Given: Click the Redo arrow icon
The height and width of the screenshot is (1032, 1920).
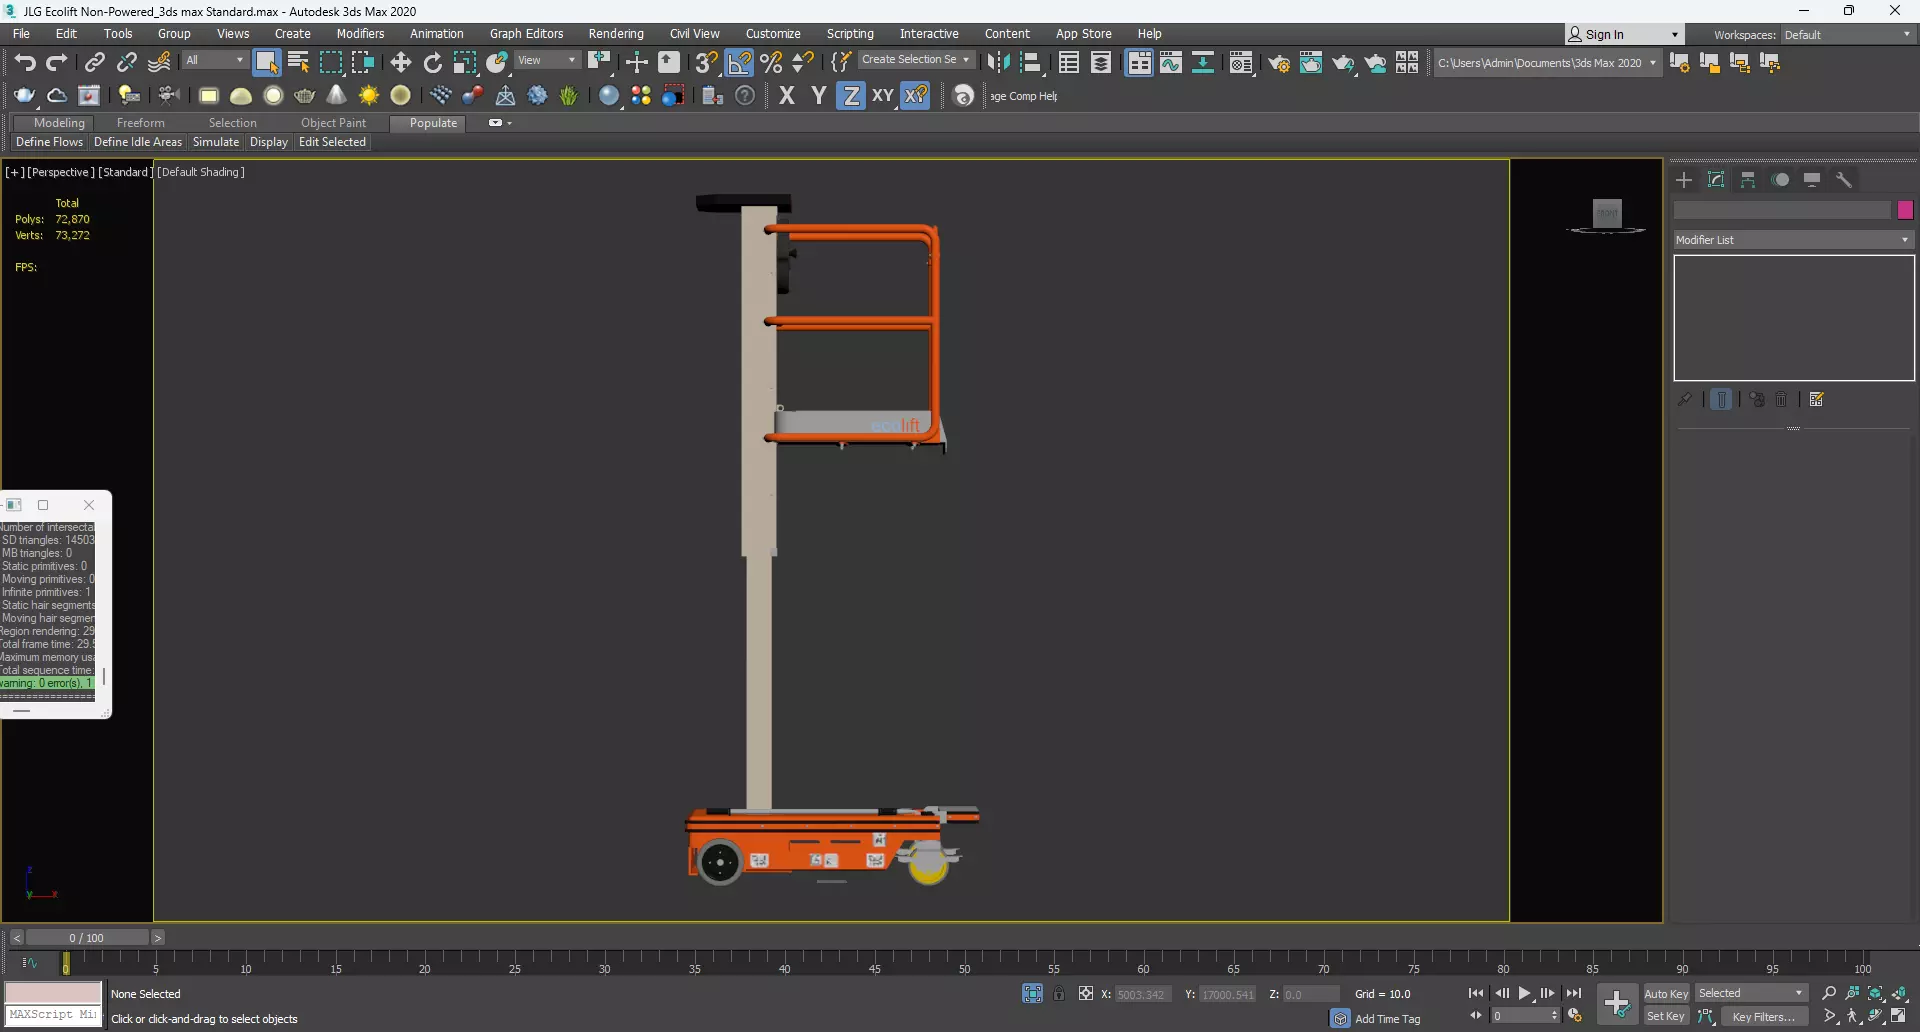Looking at the screenshot, I should click(57, 62).
